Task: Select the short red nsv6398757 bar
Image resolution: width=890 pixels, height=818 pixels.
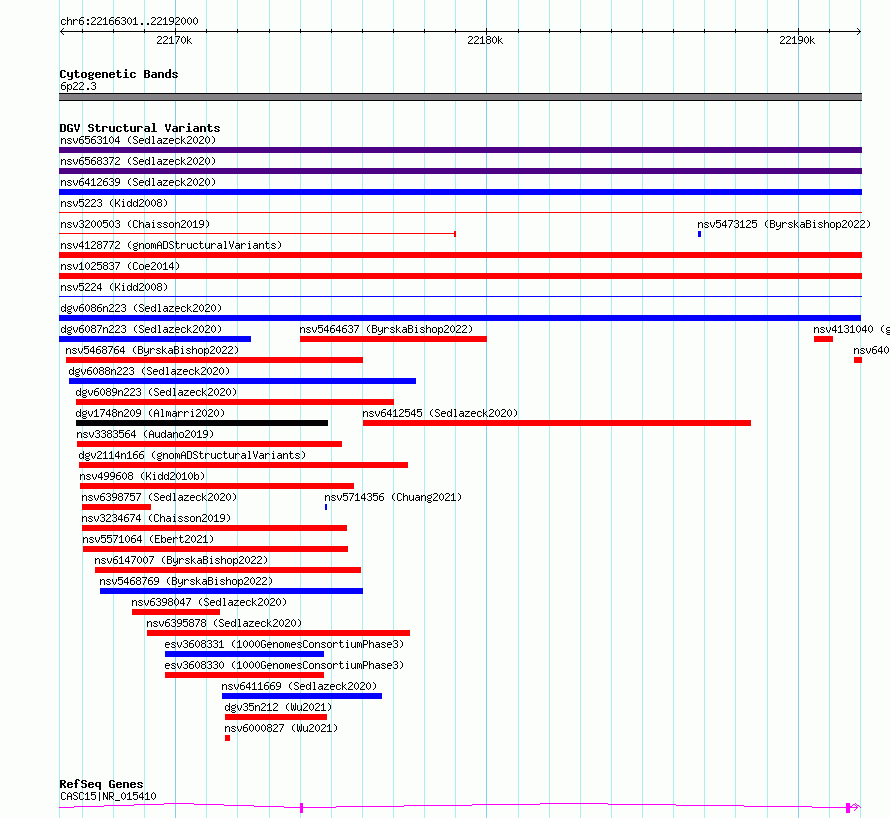Action: [x=116, y=507]
